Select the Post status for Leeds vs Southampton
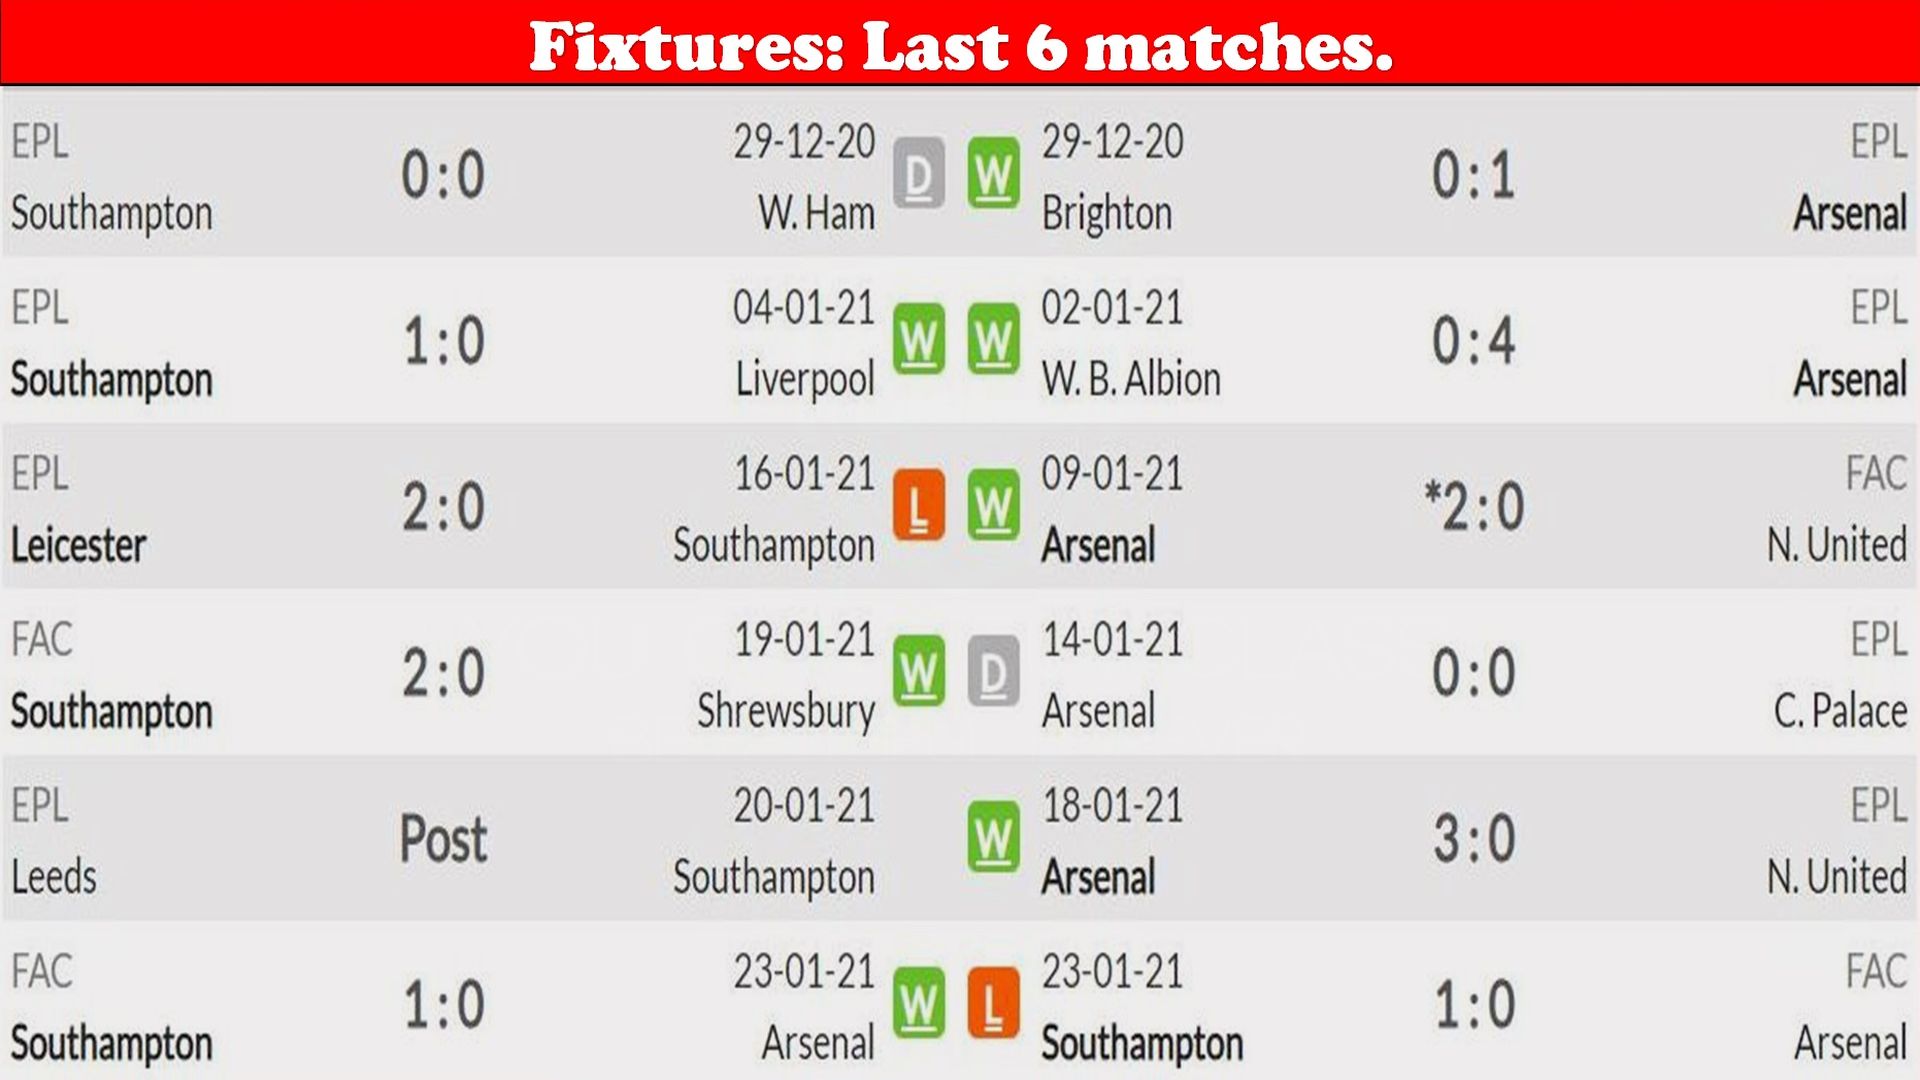 (x=443, y=839)
